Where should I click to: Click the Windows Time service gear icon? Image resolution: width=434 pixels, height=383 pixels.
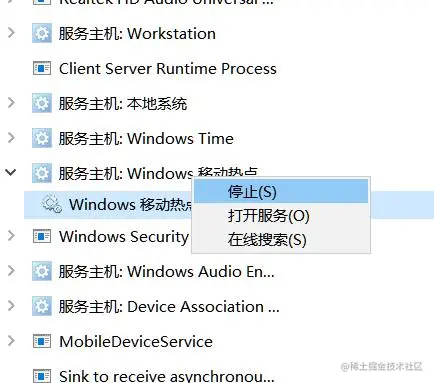pos(42,138)
